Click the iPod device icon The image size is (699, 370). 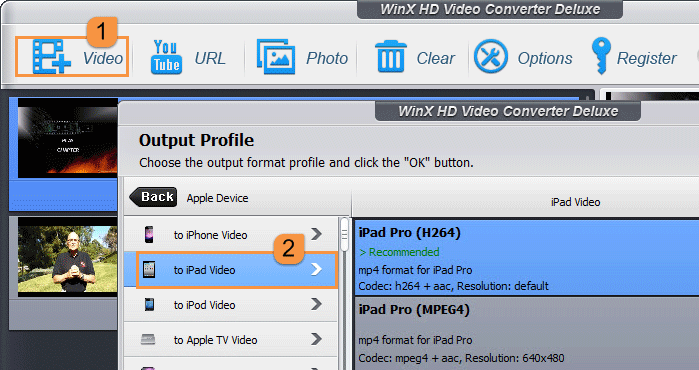tap(149, 305)
